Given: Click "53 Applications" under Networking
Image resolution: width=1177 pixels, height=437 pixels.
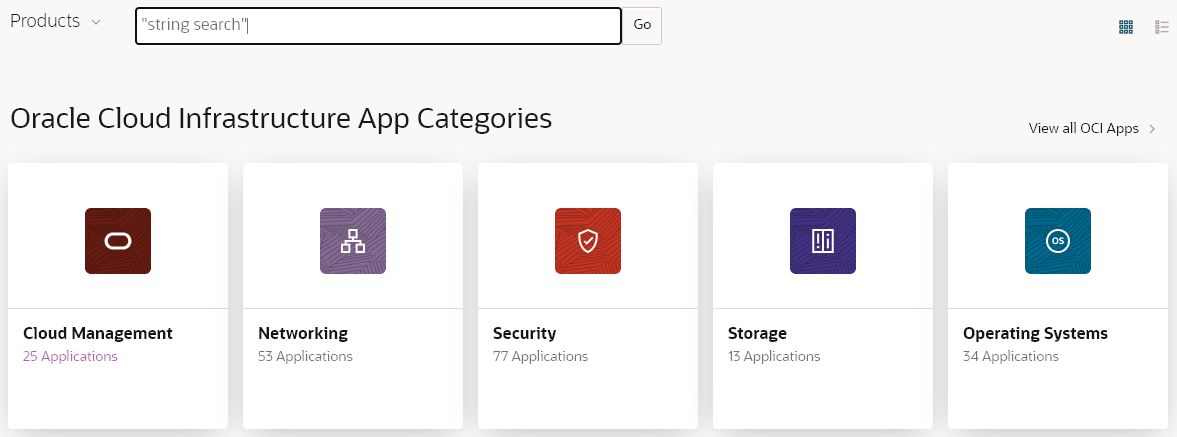Looking at the screenshot, I should click(x=306, y=357).
